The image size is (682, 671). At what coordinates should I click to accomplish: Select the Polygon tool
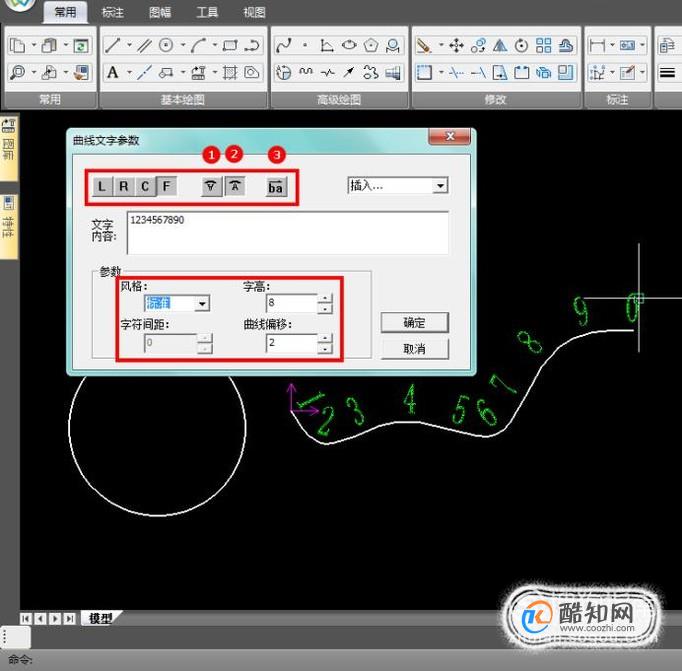[x=371, y=45]
